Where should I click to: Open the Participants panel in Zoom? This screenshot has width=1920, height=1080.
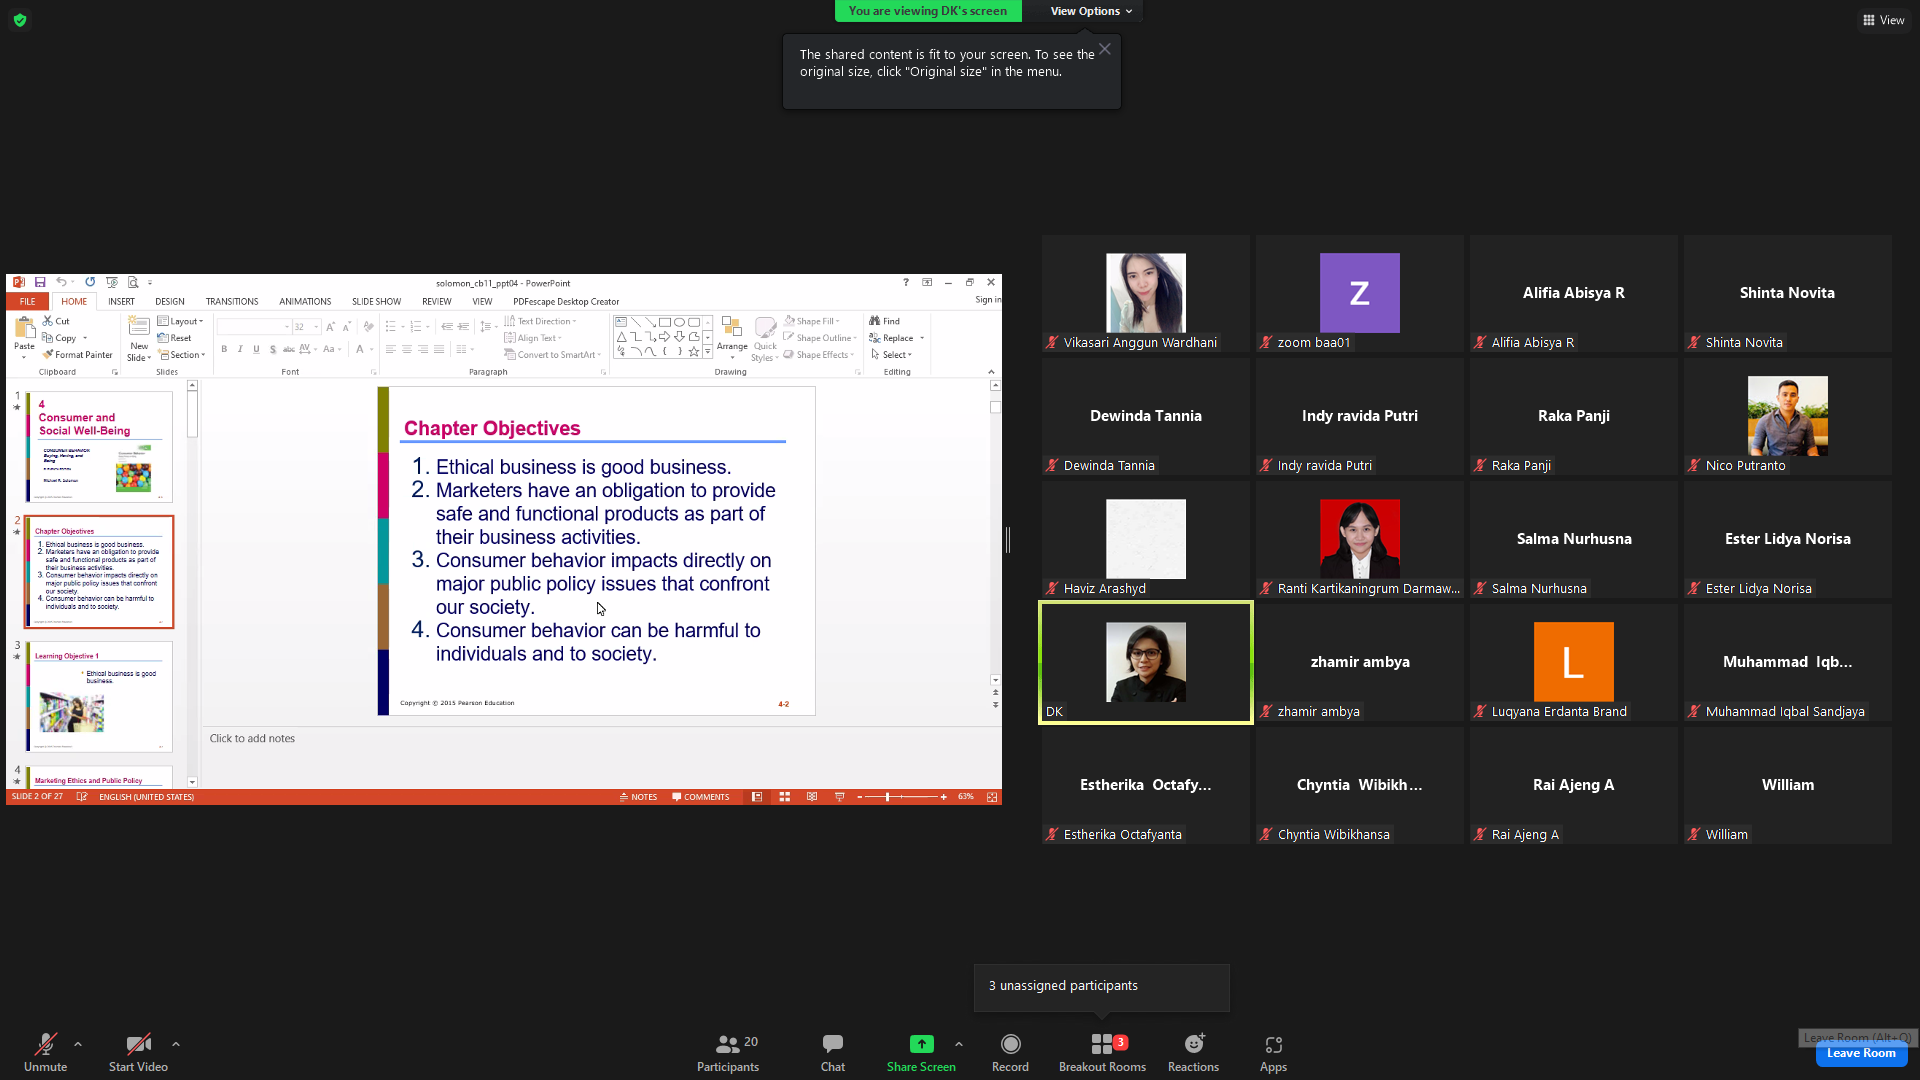(x=728, y=1053)
